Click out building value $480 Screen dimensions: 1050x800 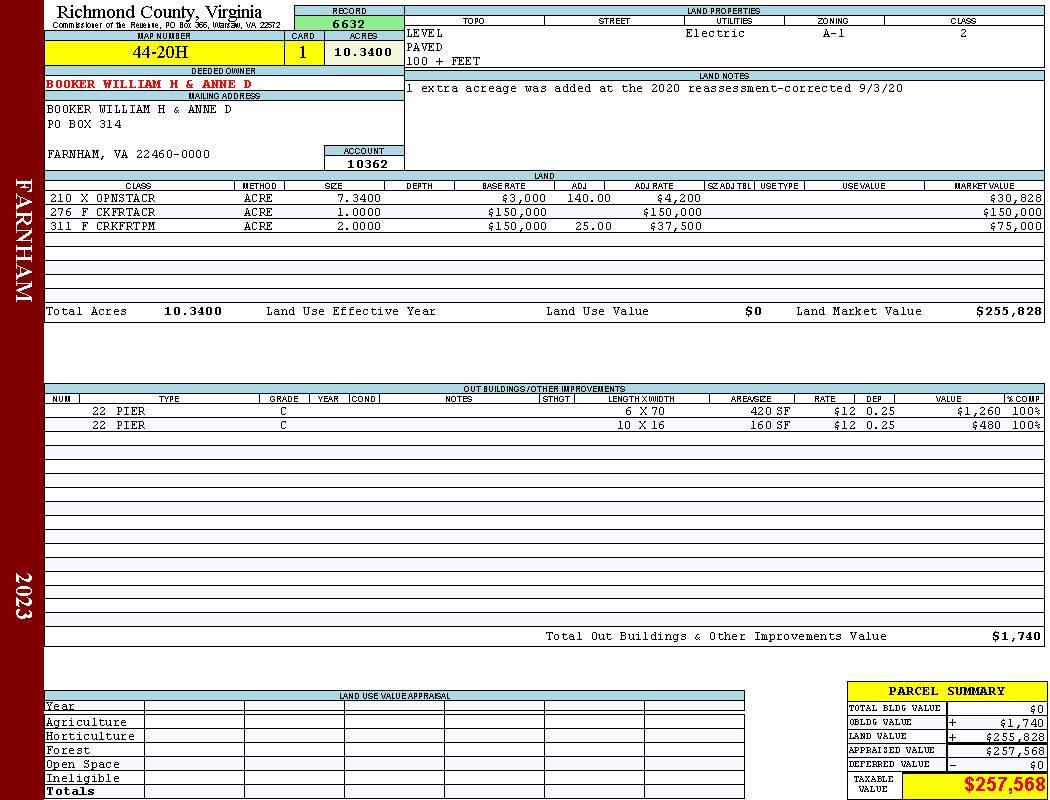pyautogui.click(x=986, y=425)
